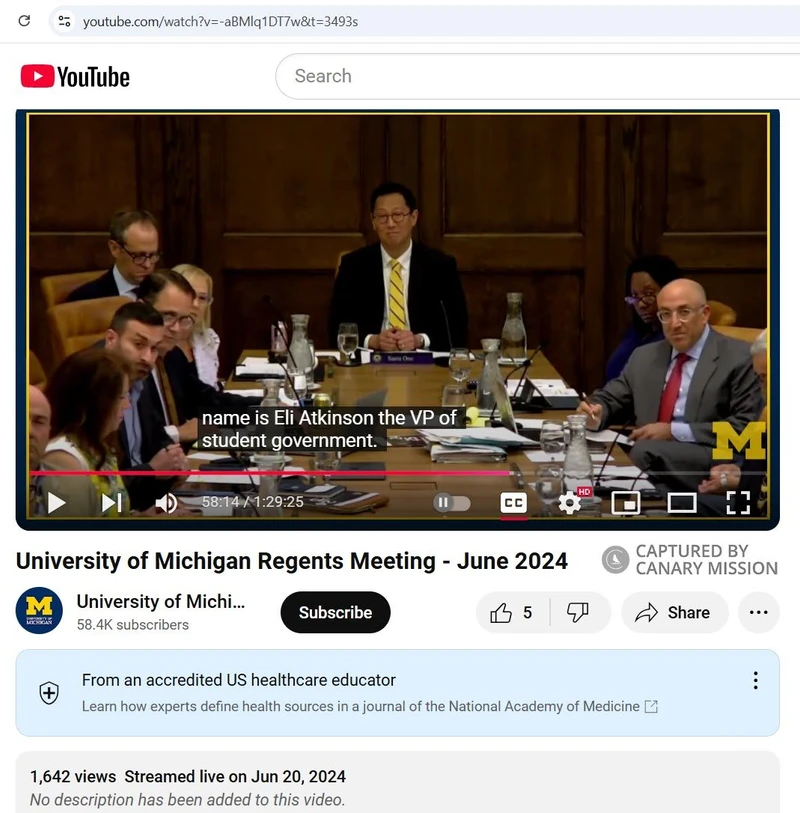Select the YouTube URL in the address bar
The width and height of the screenshot is (800, 813).
(220, 22)
